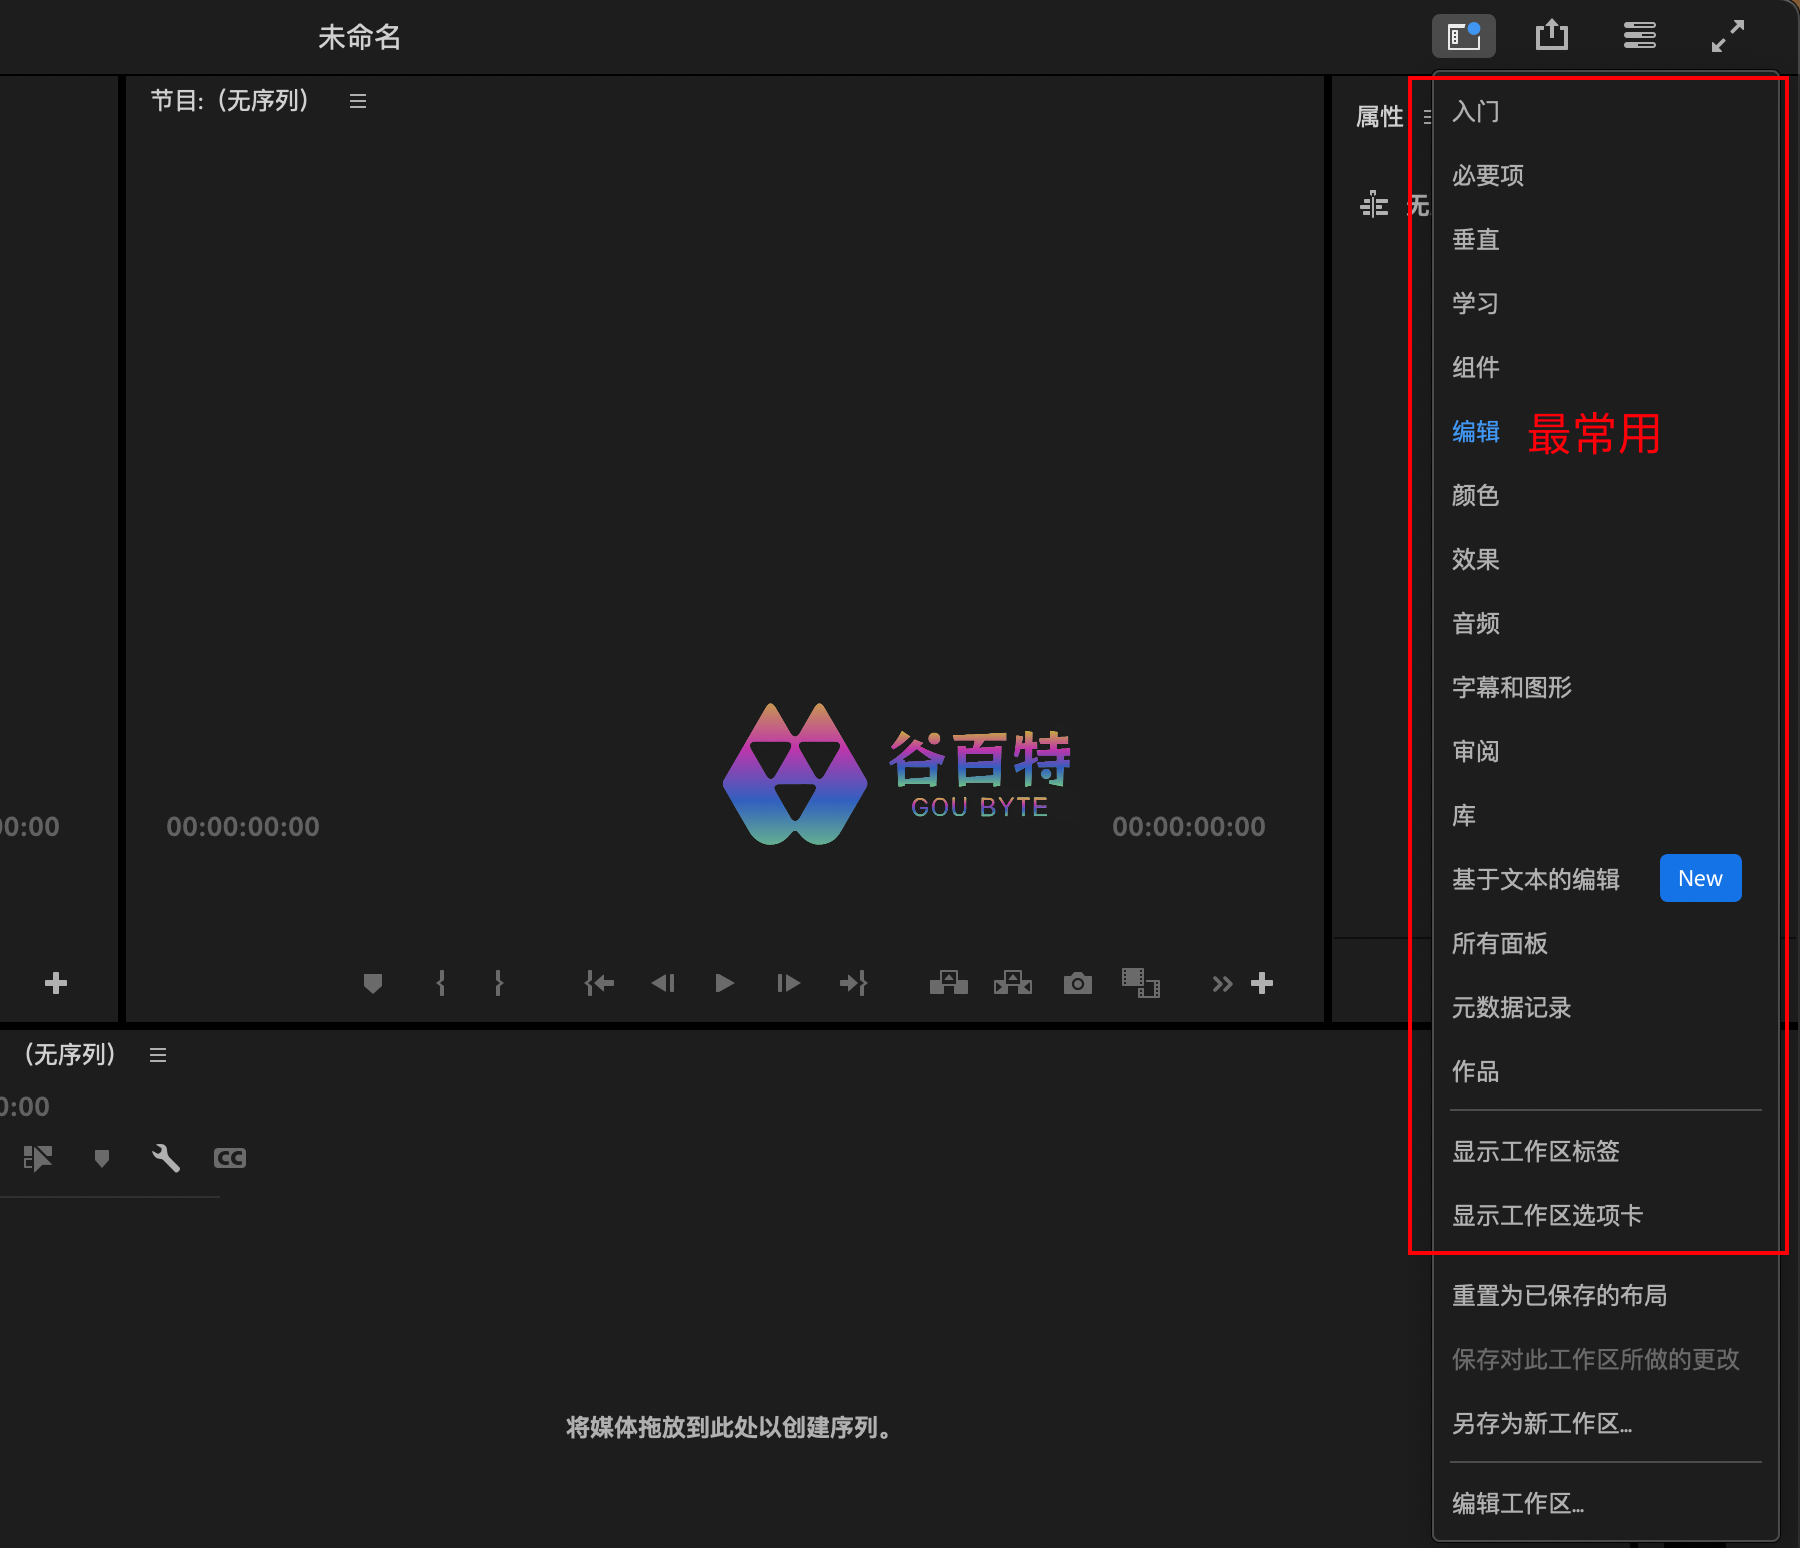Click the Add Marker icon in Program monitor
1800x1548 pixels.
pos(373,983)
